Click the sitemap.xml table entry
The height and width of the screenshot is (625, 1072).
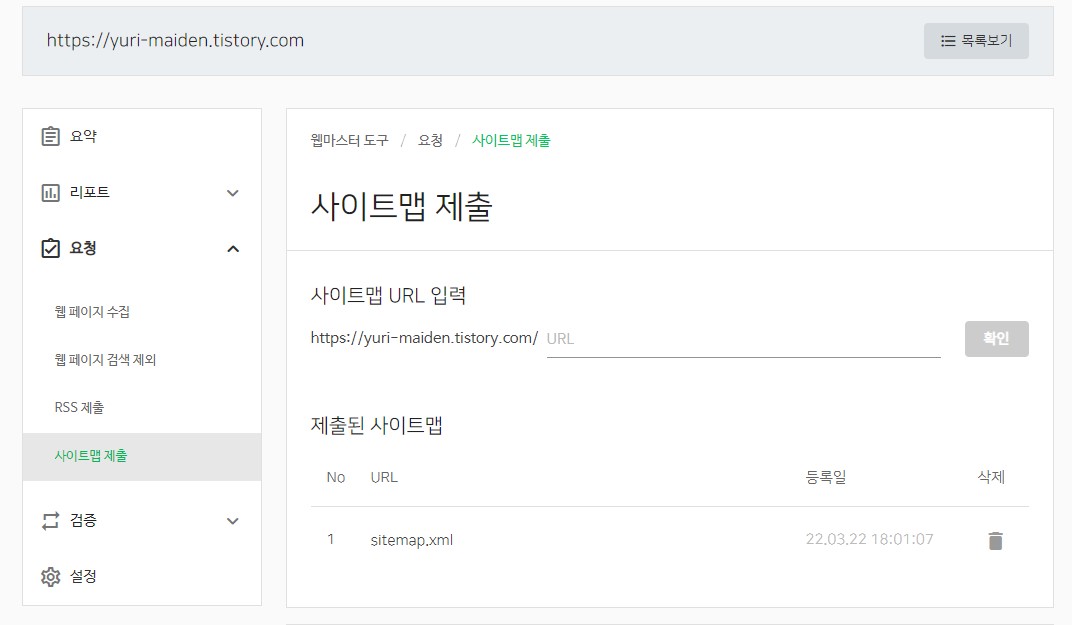click(412, 540)
